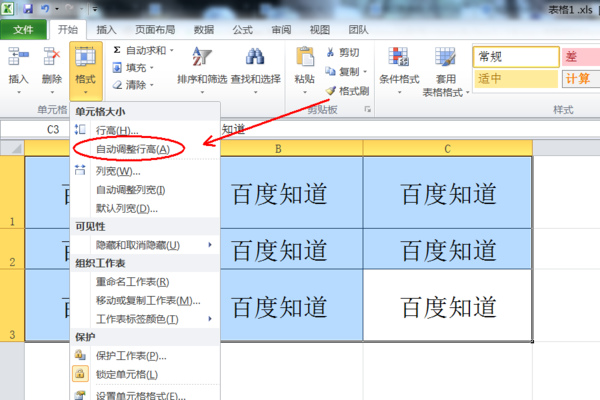Click the Protect Sheet icon in the menu
This screenshot has height=400, width=600.
(x=80, y=355)
